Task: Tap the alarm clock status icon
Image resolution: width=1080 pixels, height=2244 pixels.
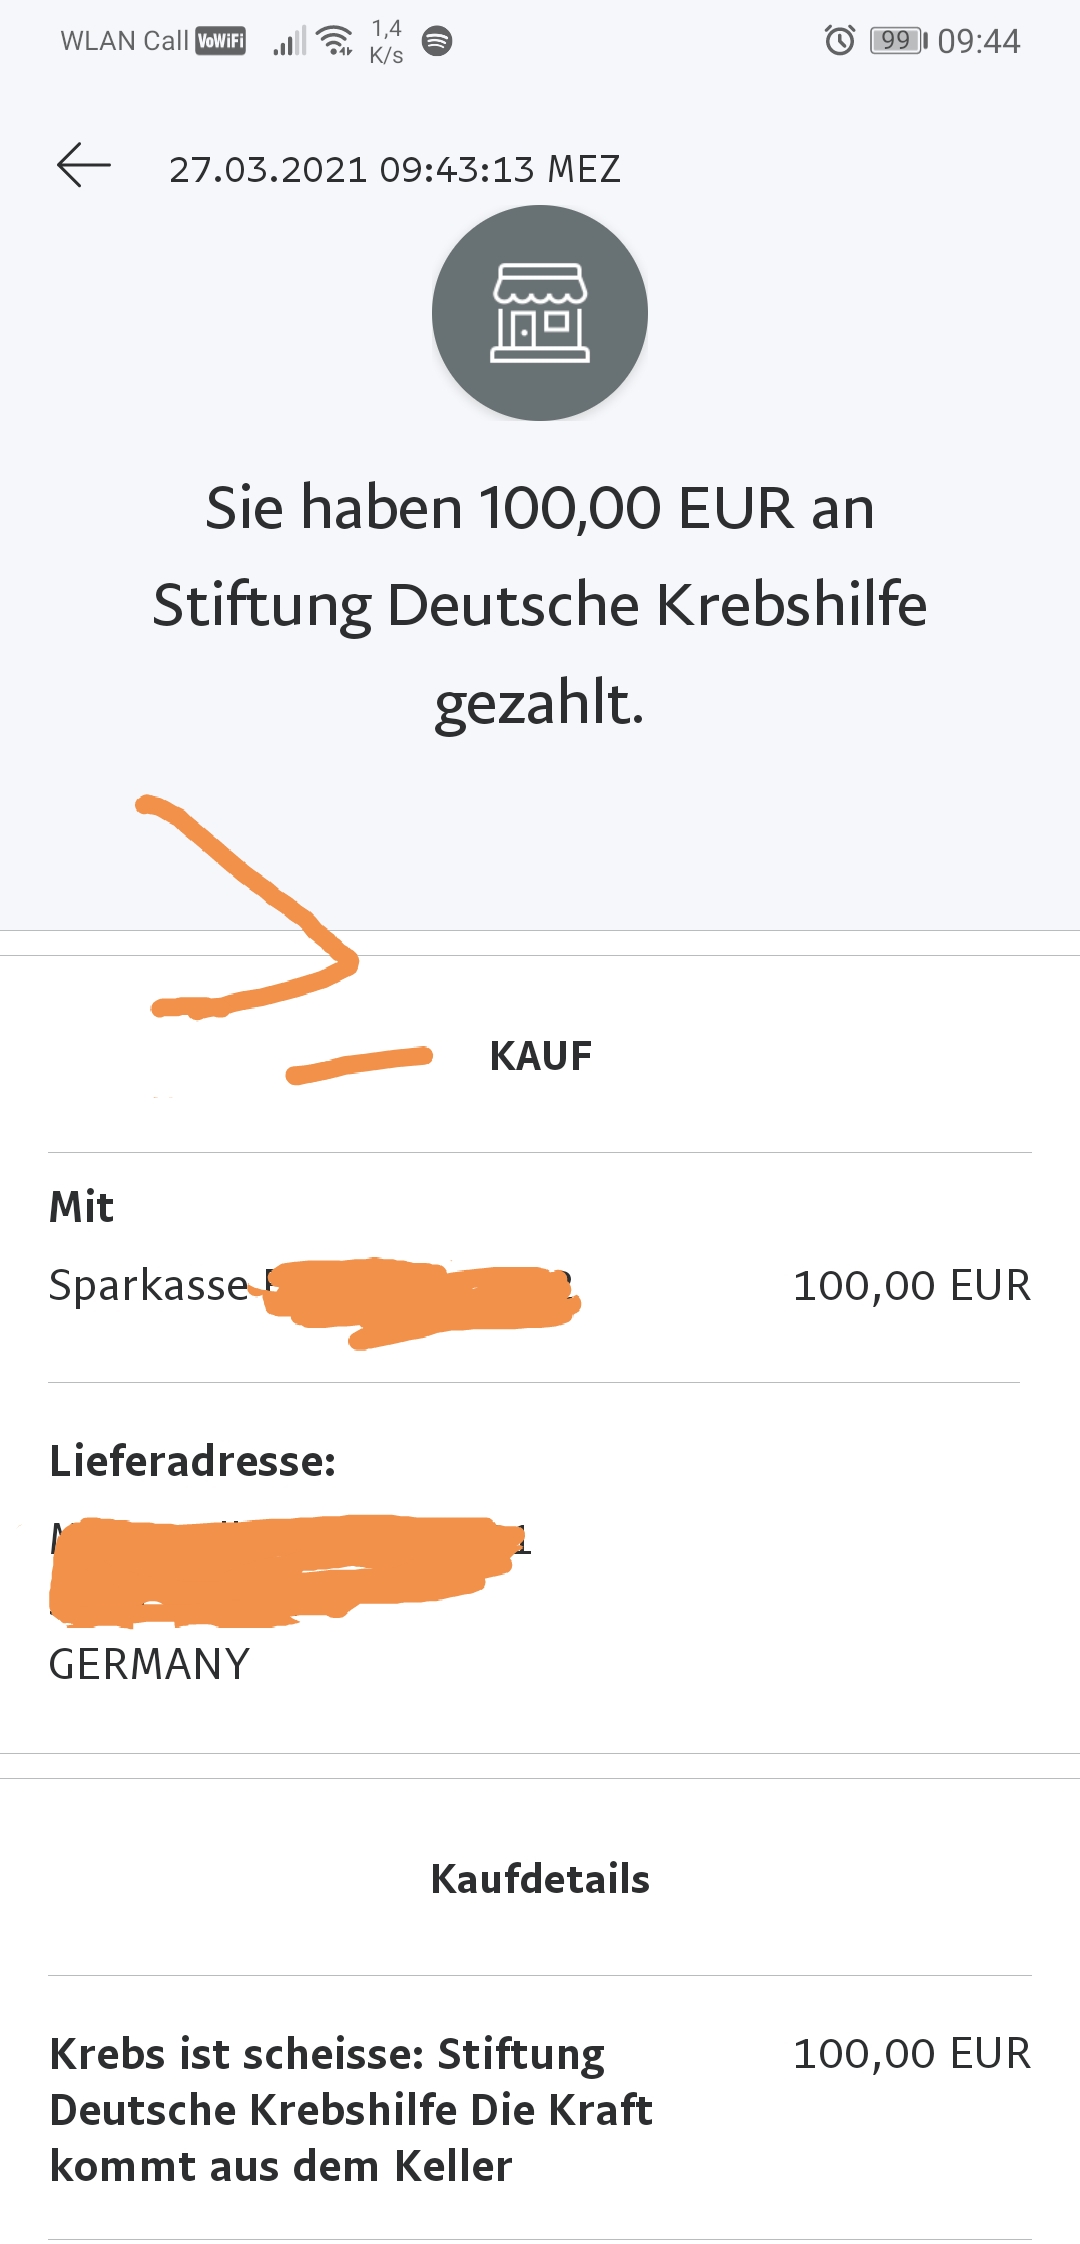Action: tap(839, 41)
